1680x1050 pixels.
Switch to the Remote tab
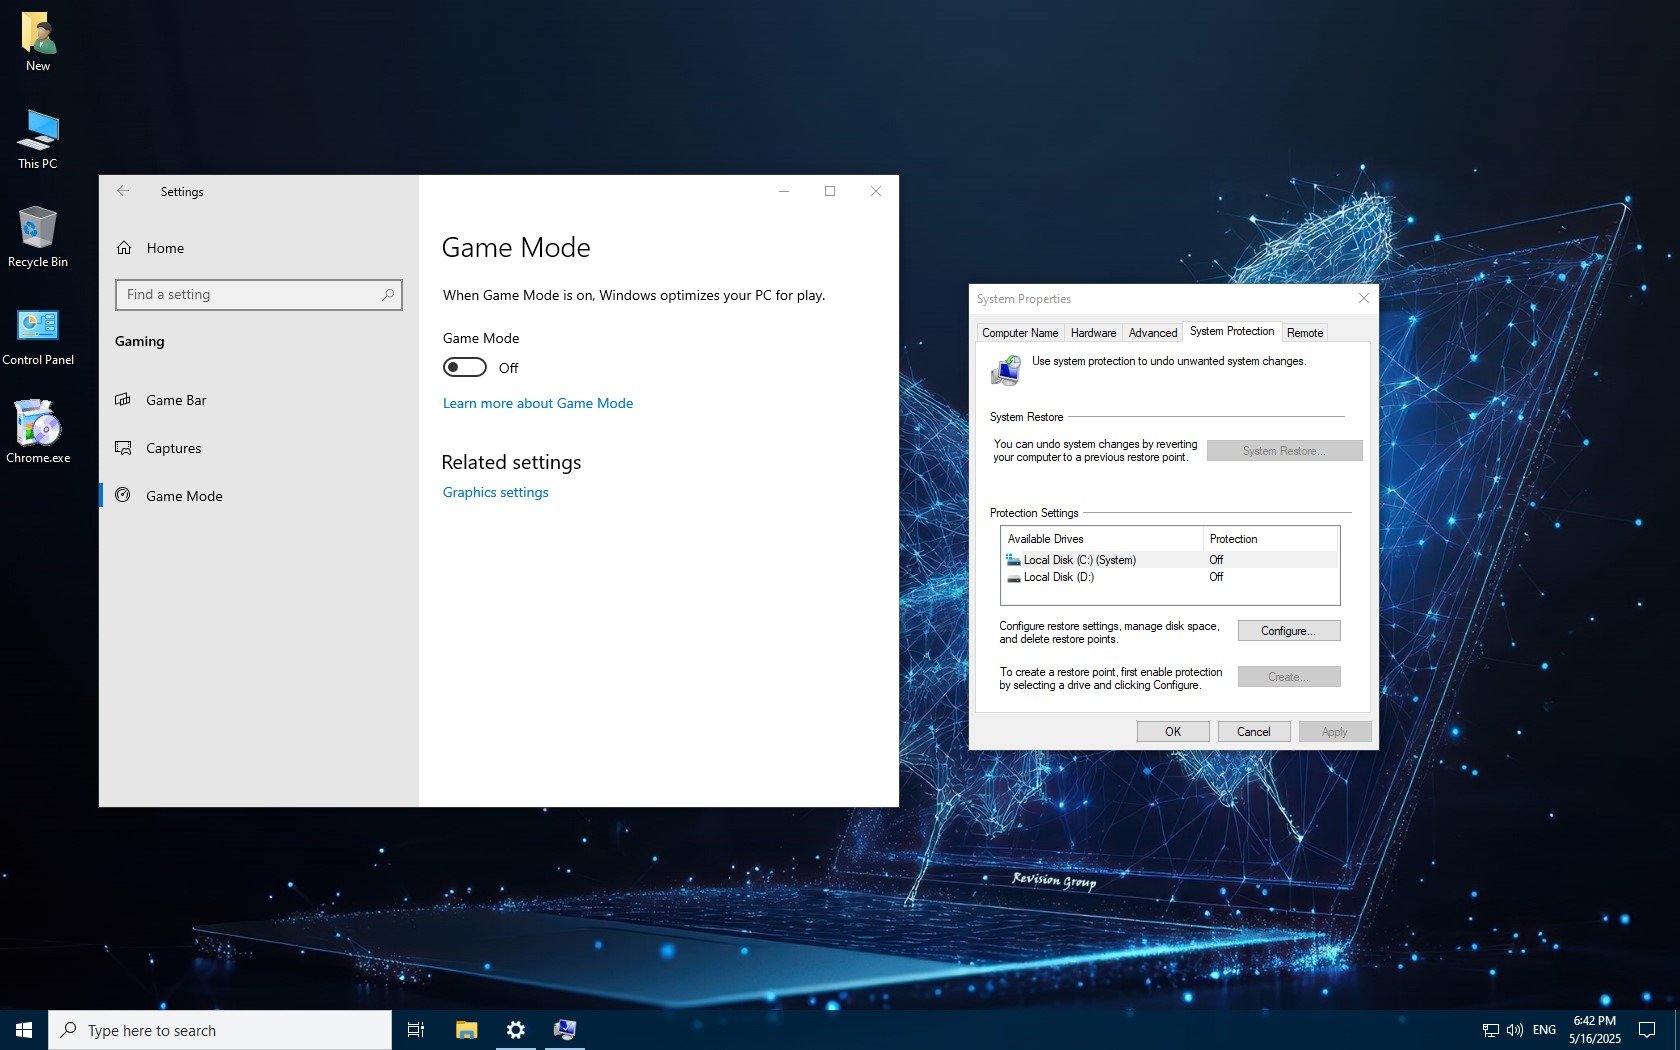point(1304,333)
